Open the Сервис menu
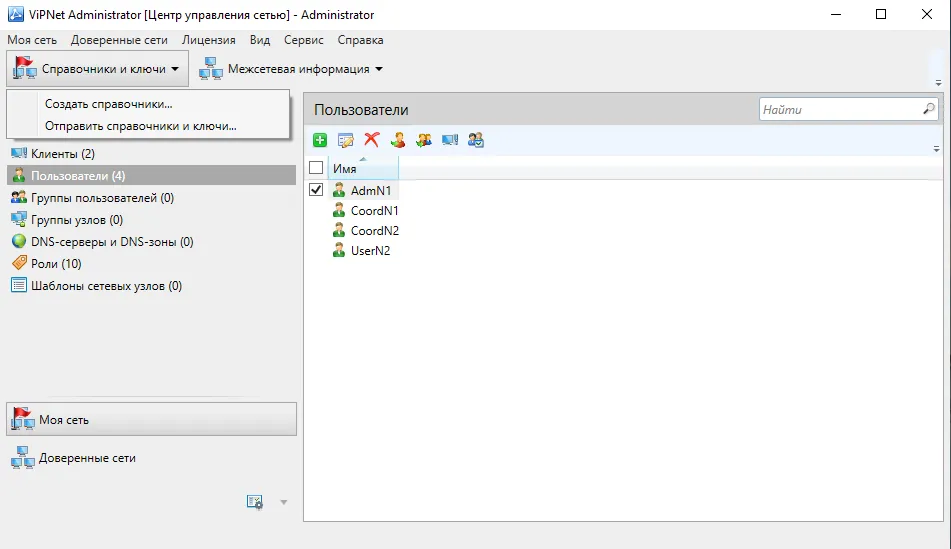 303,40
